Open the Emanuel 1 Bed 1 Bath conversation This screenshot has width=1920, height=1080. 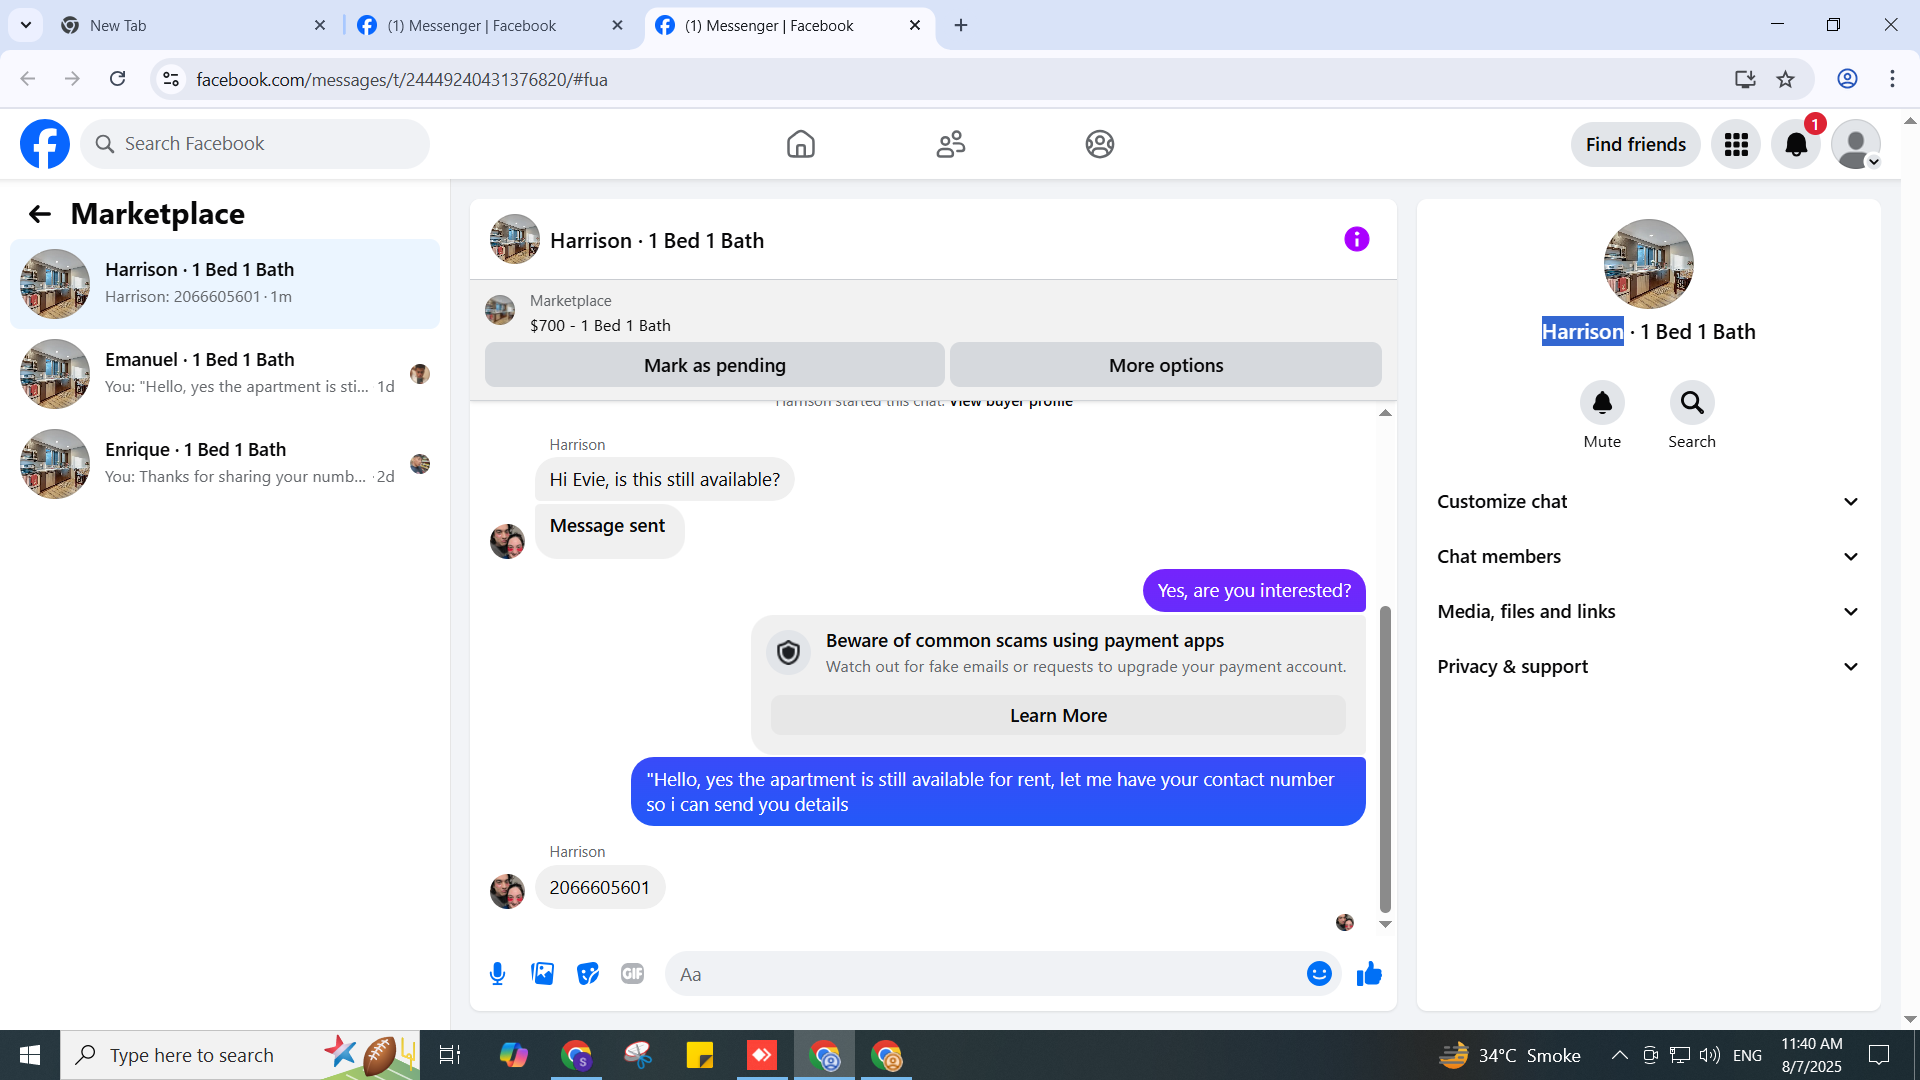click(225, 373)
